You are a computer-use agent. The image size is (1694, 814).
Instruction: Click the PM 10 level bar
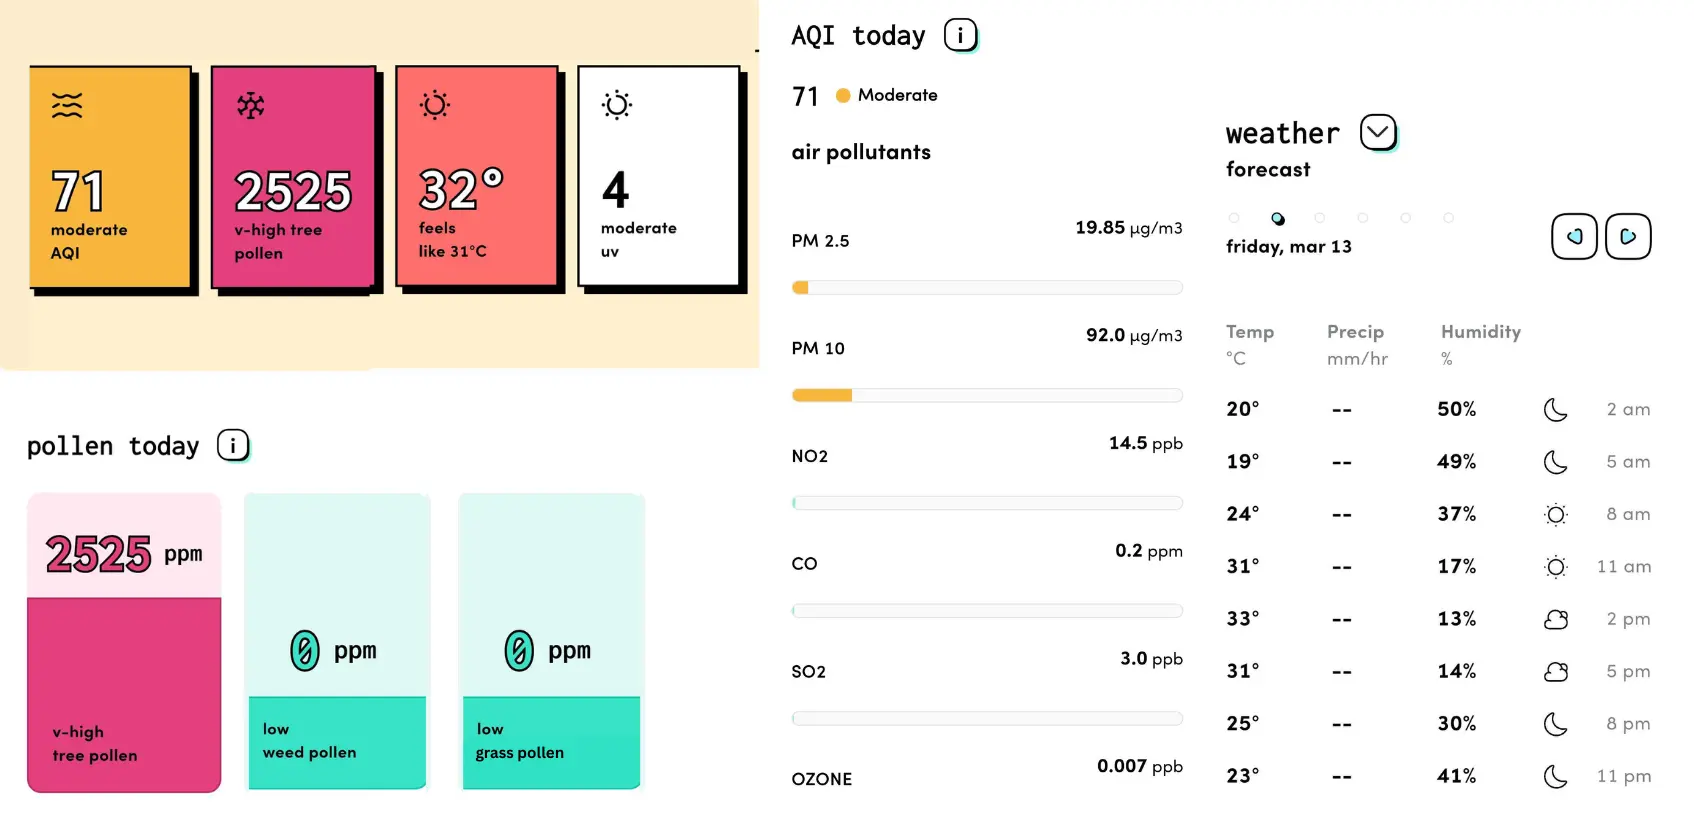pos(987,396)
